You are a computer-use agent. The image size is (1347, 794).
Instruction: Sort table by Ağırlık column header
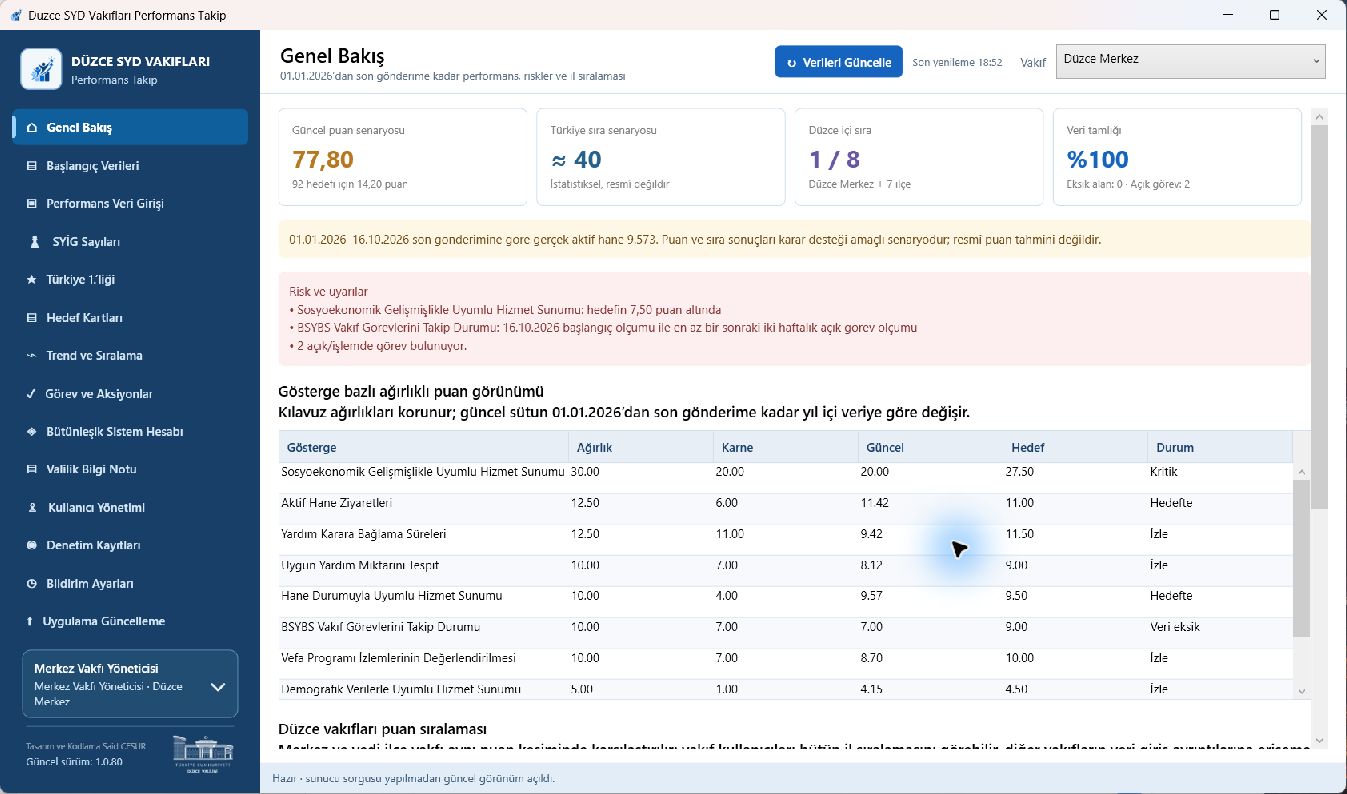[641, 447]
